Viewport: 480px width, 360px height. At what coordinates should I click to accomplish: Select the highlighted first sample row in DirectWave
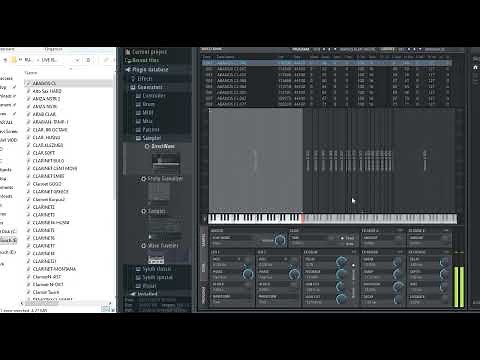pyautogui.click(x=327, y=63)
